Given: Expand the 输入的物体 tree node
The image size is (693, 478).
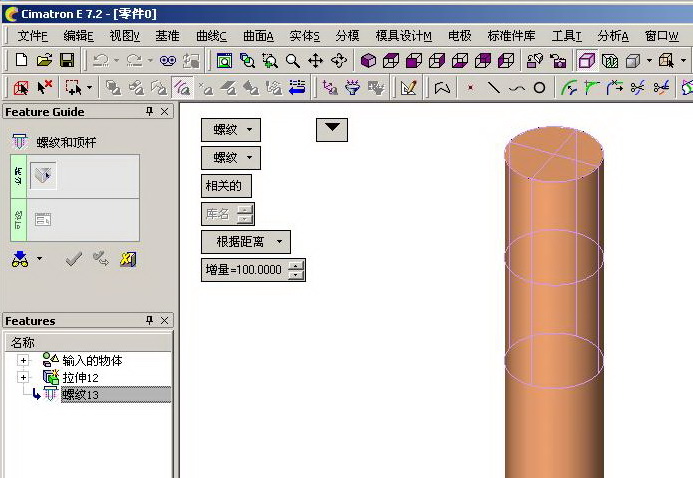Looking at the screenshot, I should [x=23, y=360].
